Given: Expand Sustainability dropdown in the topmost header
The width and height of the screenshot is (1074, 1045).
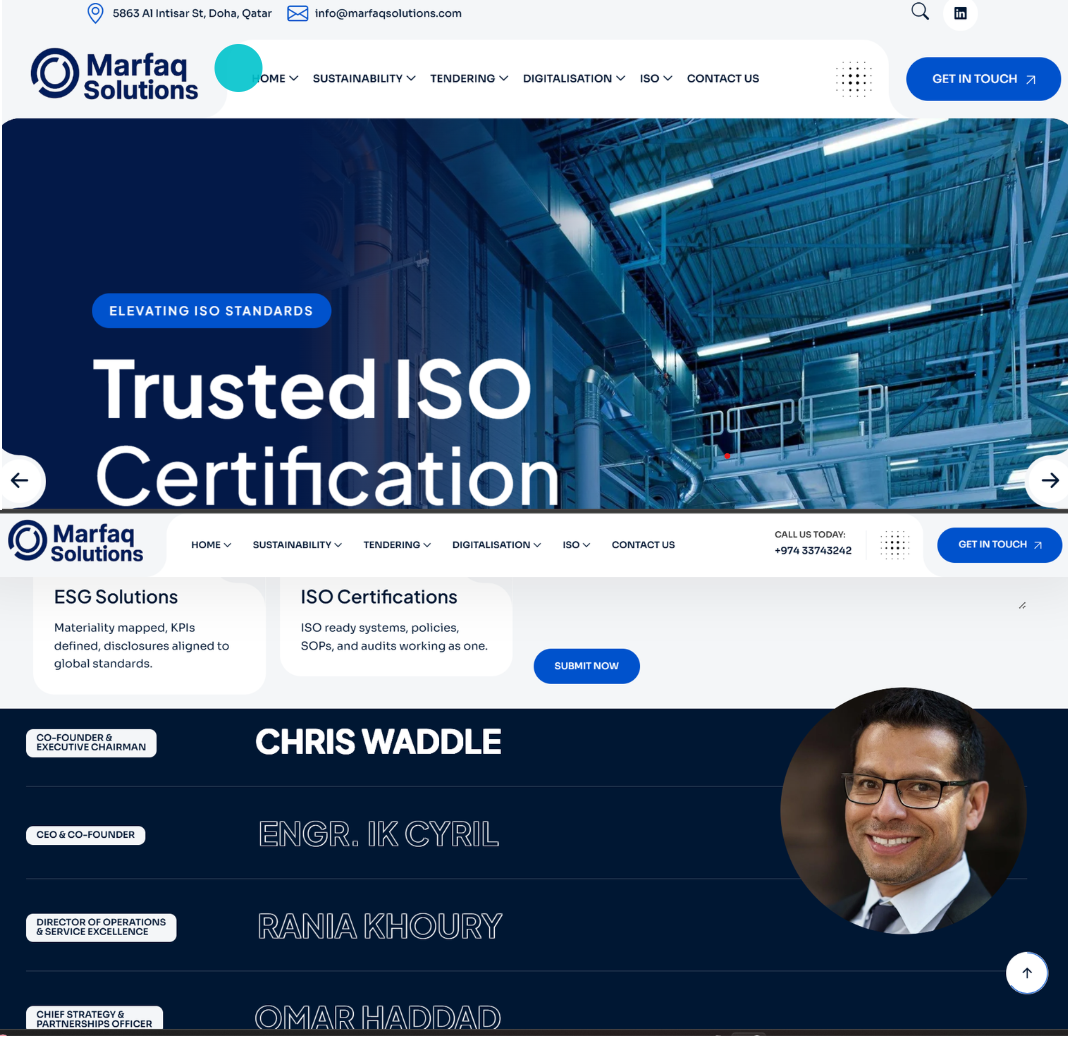Looking at the screenshot, I should 364,79.
